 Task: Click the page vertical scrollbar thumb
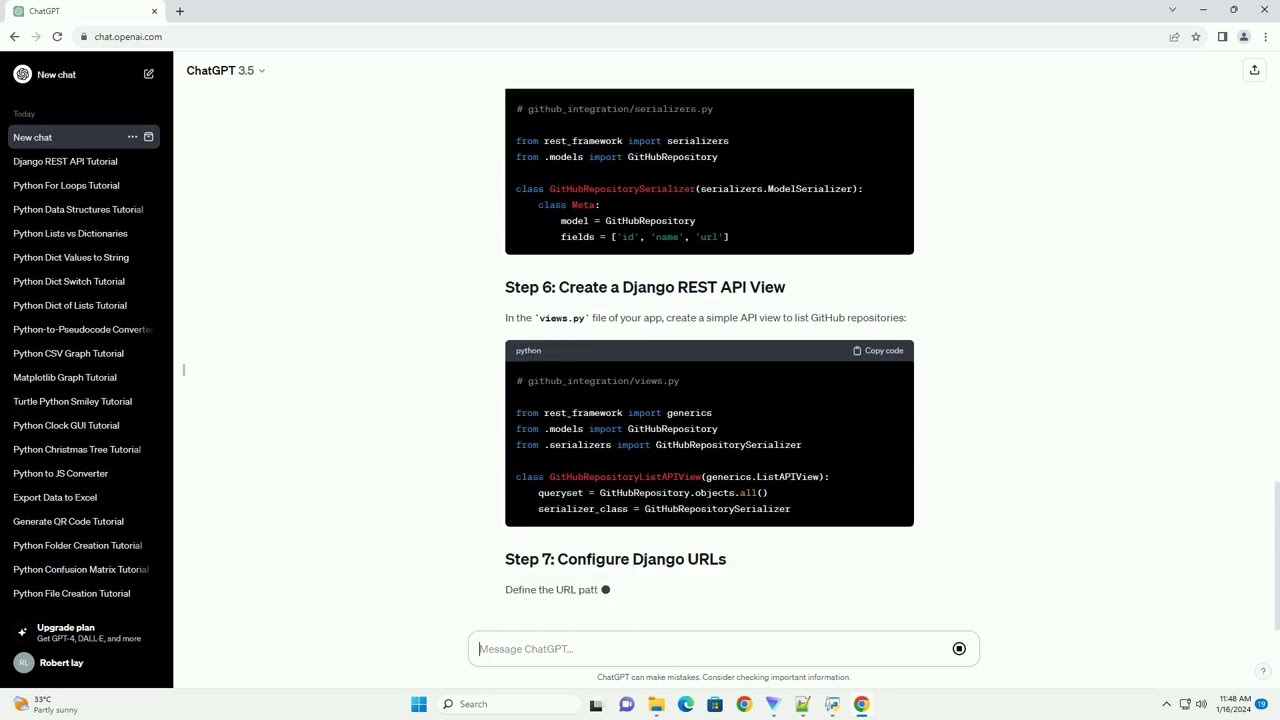(x=1275, y=555)
